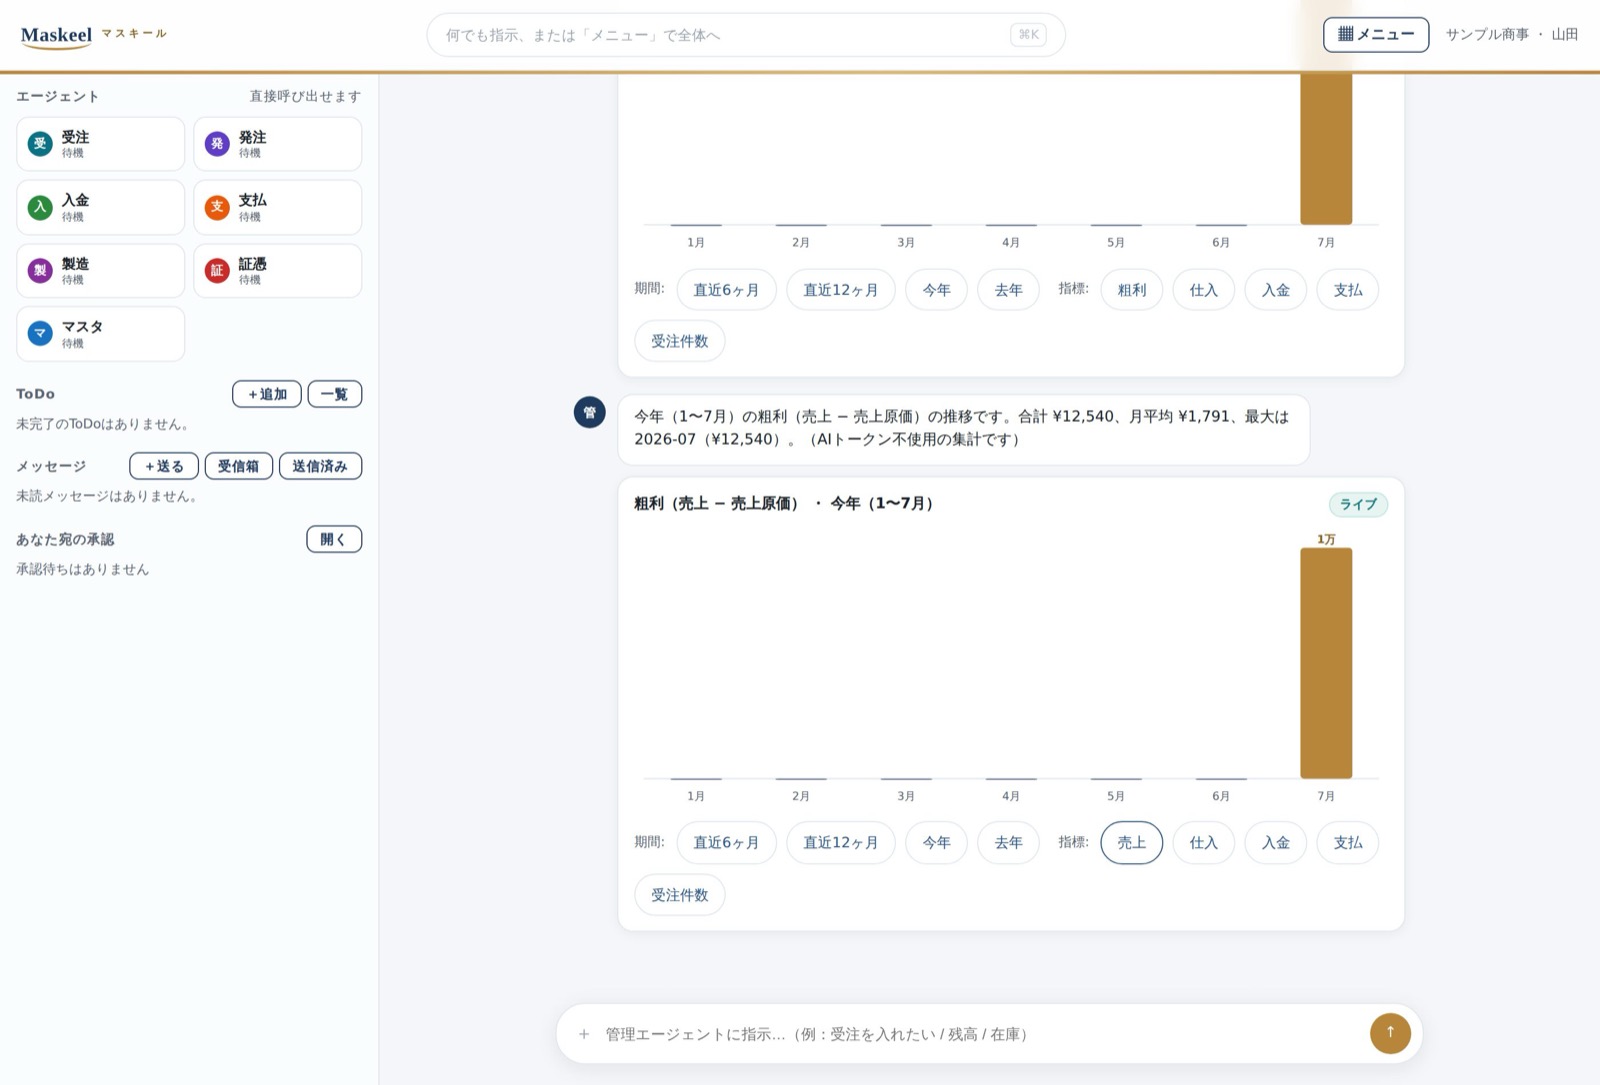The image size is (1600, 1085).
Task: Focus the top command search field
Action: click(746, 35)
